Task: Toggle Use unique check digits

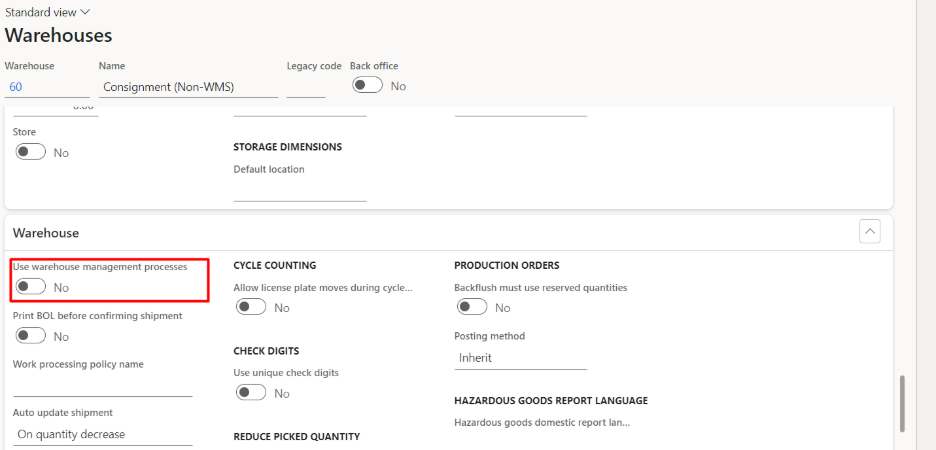Action: (x=251, y=393)
